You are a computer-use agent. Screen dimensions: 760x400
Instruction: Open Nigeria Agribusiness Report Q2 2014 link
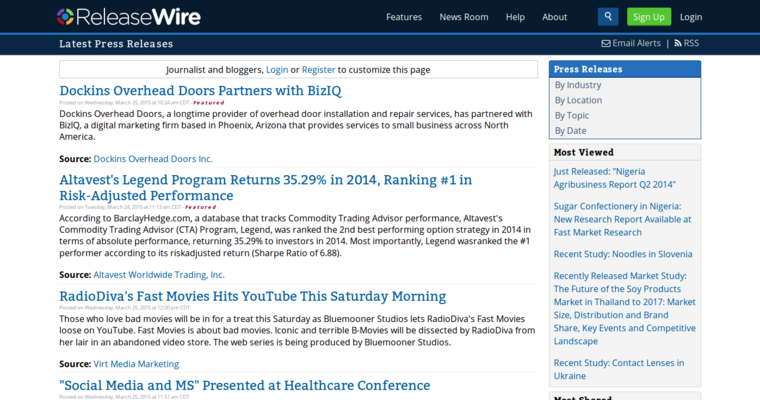pyautogui.click(x=615, y=178)
